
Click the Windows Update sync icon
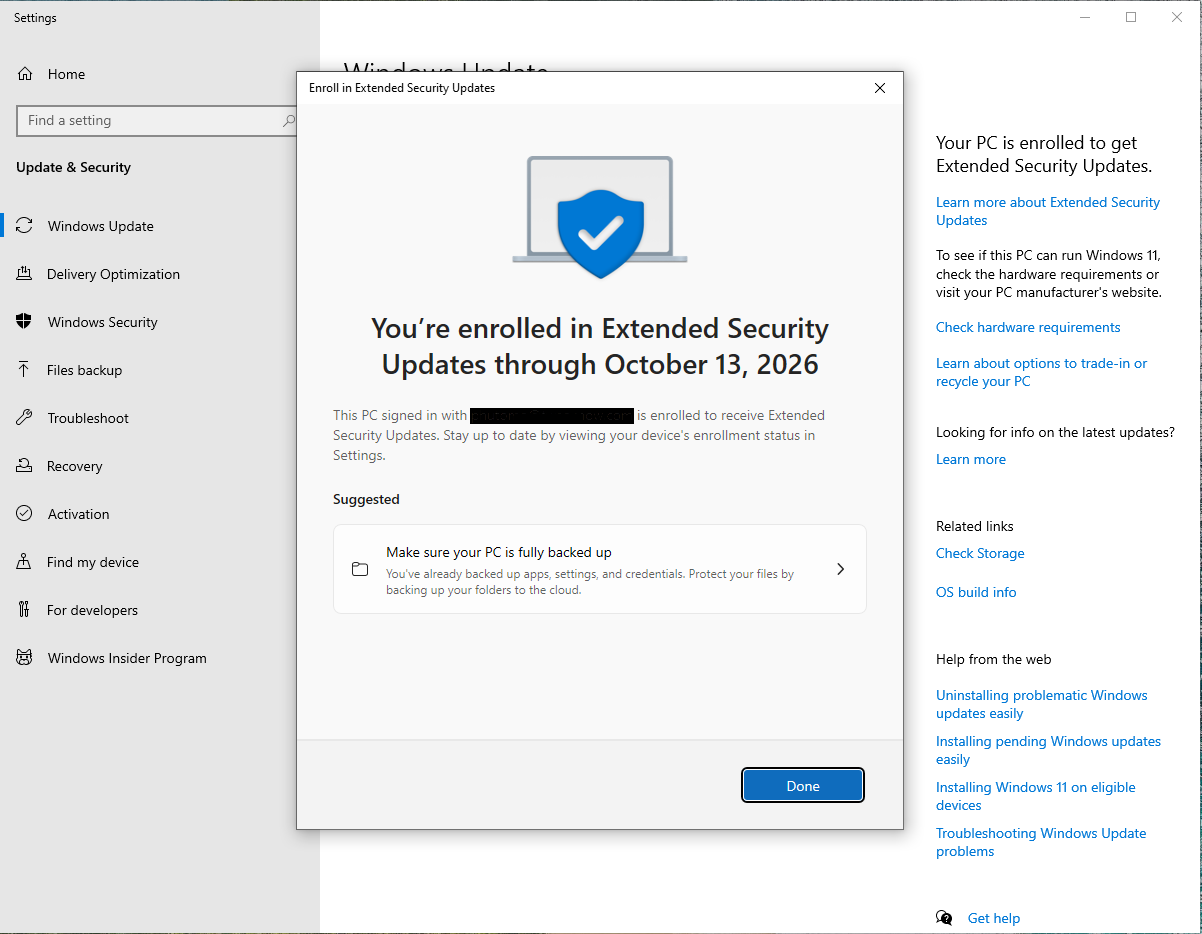point(25,226)
